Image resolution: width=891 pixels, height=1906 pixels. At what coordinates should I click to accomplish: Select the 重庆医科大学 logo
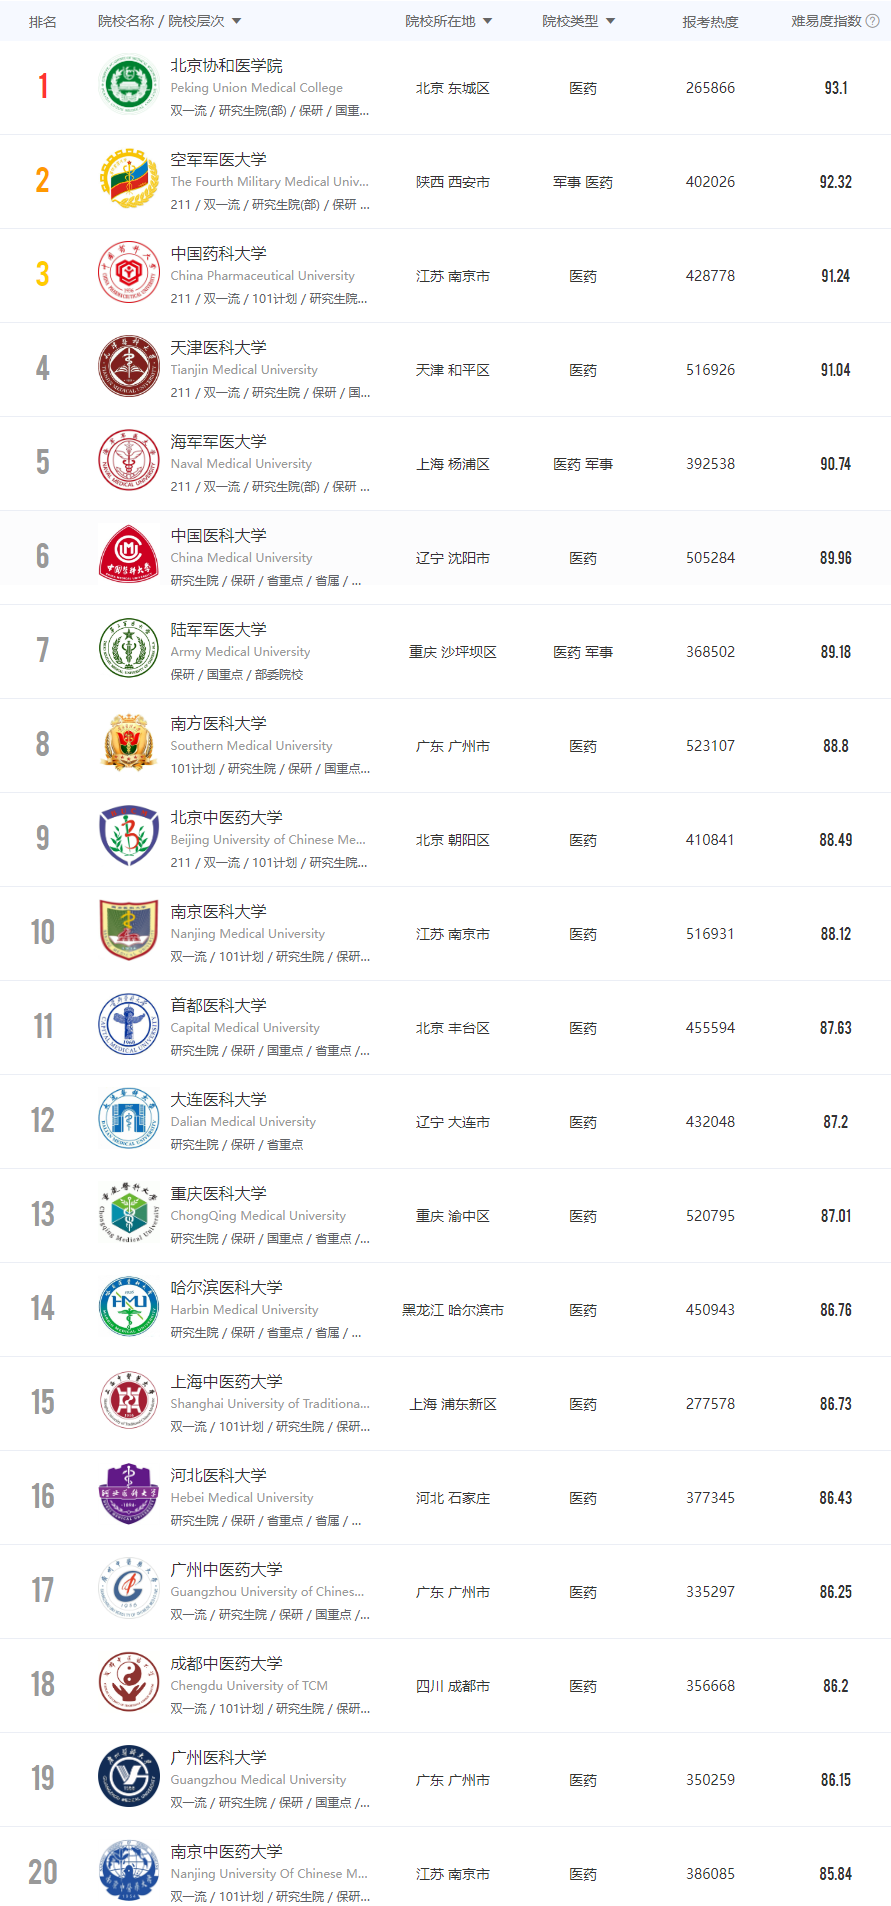[129, 1214]
